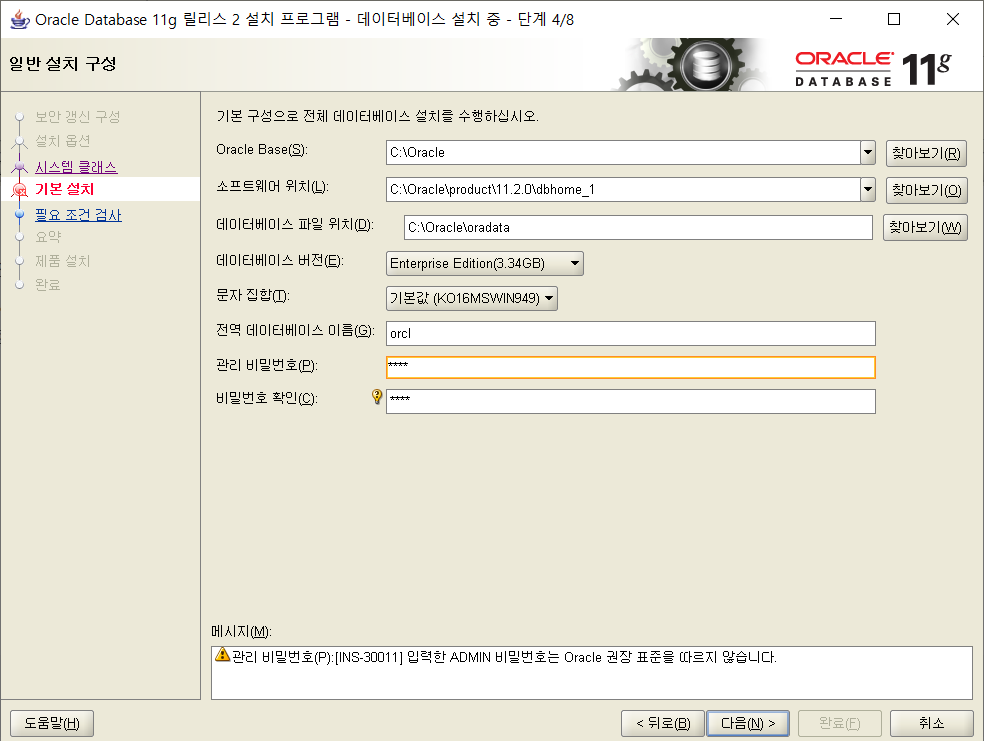Click the Oracle Base(S) label
Image resolution: width=984 pixels, height=741 pixels.
click(x=262, y=149)
